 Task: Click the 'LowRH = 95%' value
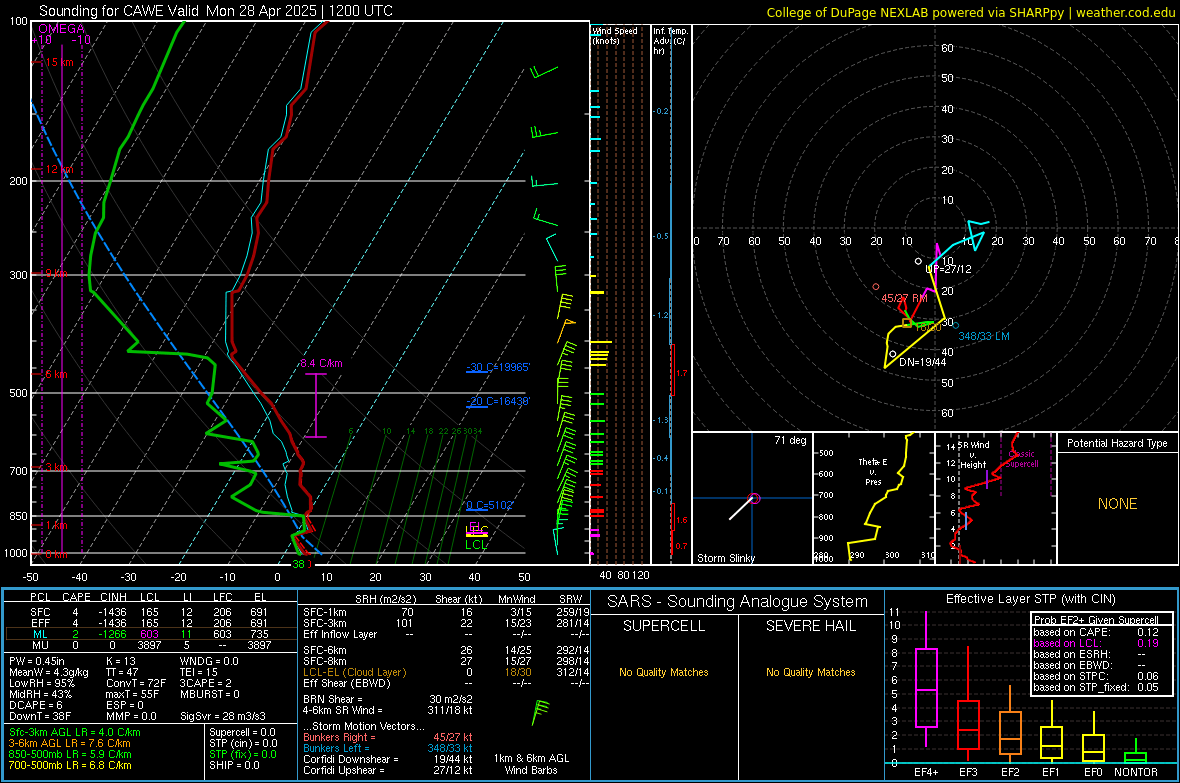(x=42, y=683)
